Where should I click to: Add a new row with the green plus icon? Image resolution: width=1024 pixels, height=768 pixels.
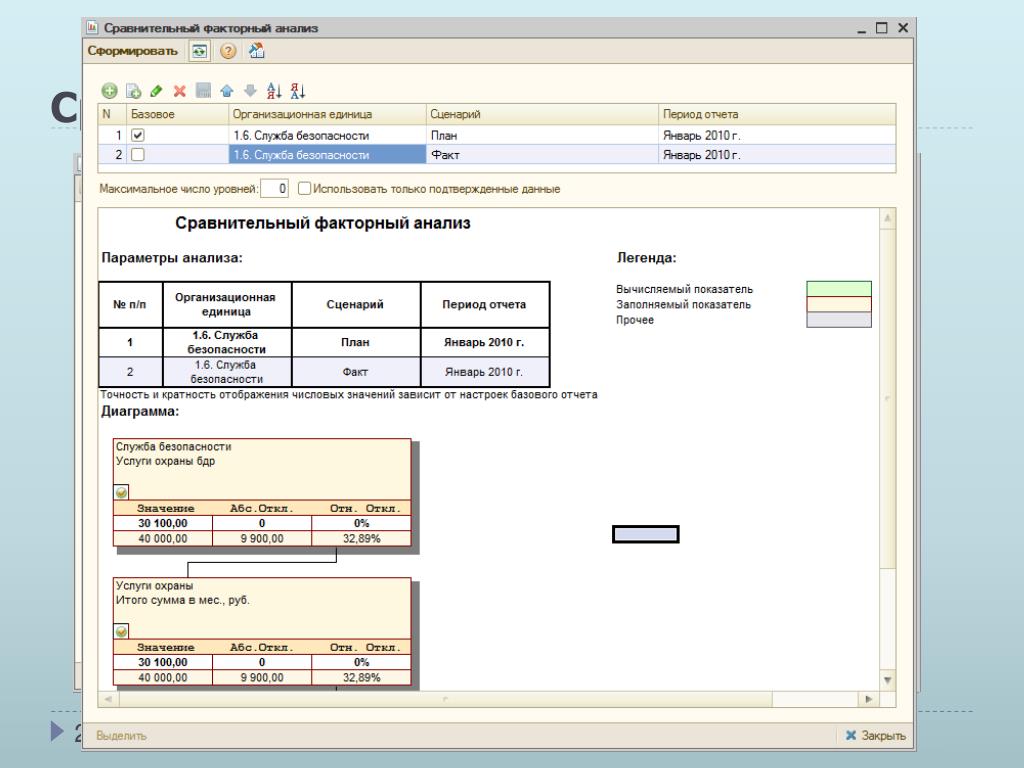pyautogui.click(x=109, y=91)
